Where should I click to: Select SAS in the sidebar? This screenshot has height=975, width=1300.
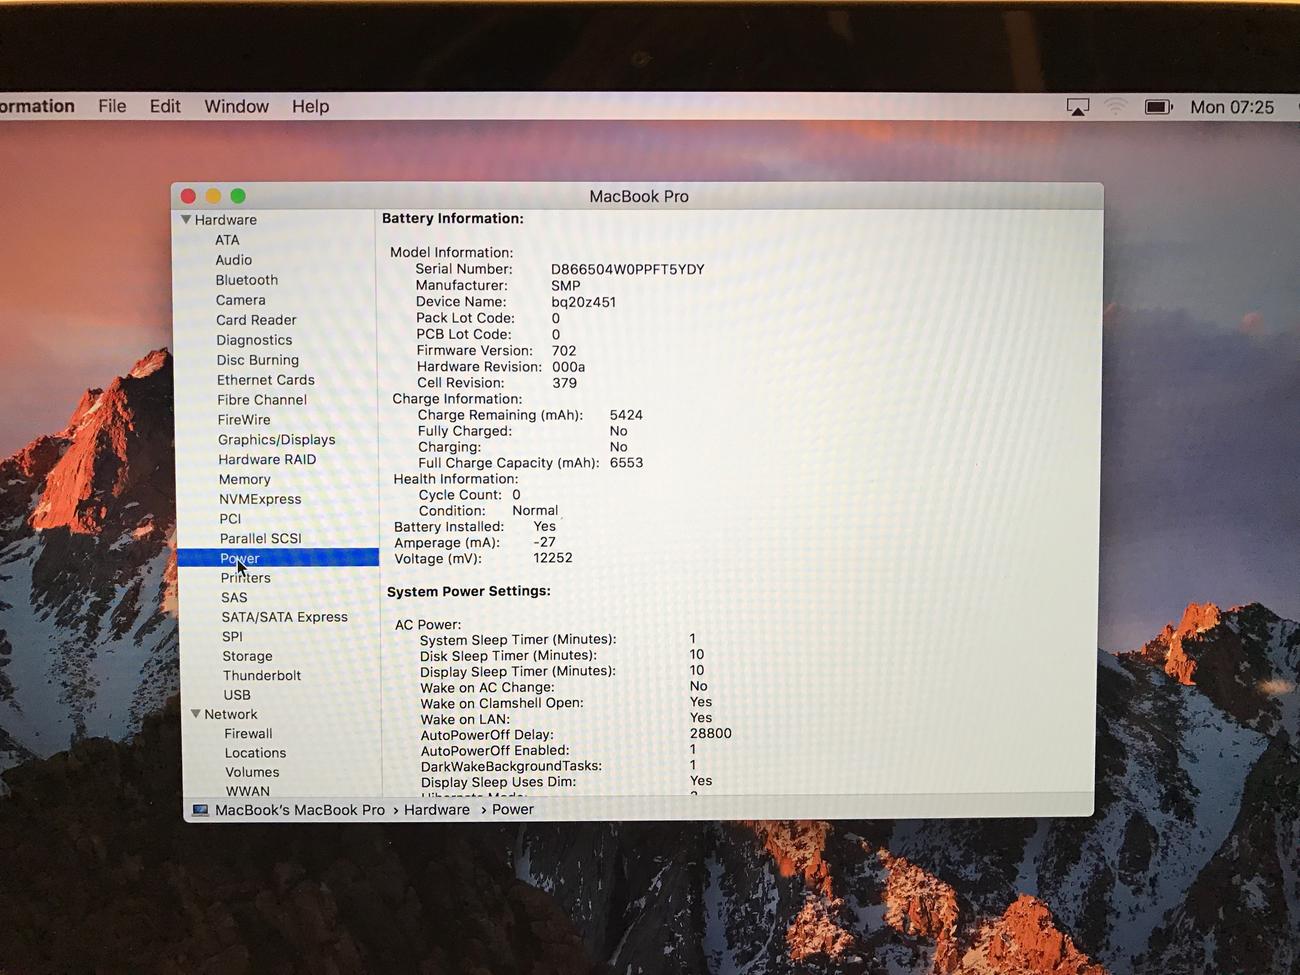[234, 597]
